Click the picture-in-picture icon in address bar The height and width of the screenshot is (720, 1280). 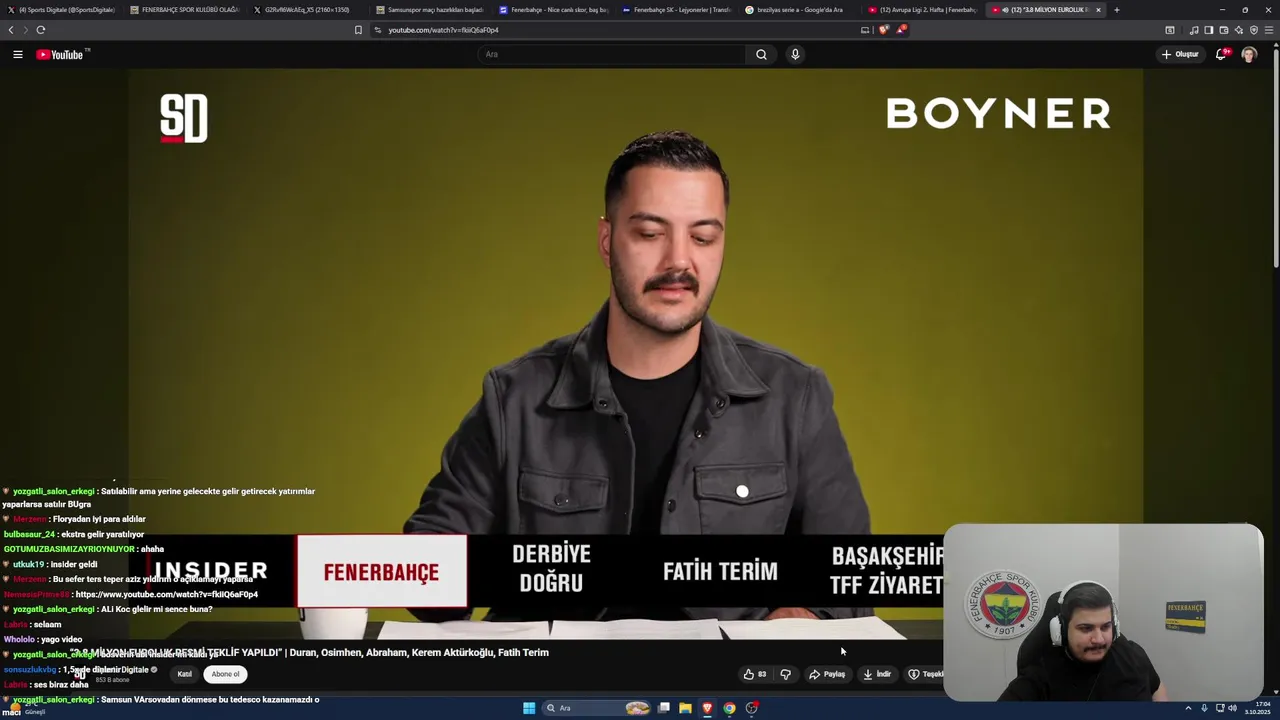(865, 30)
